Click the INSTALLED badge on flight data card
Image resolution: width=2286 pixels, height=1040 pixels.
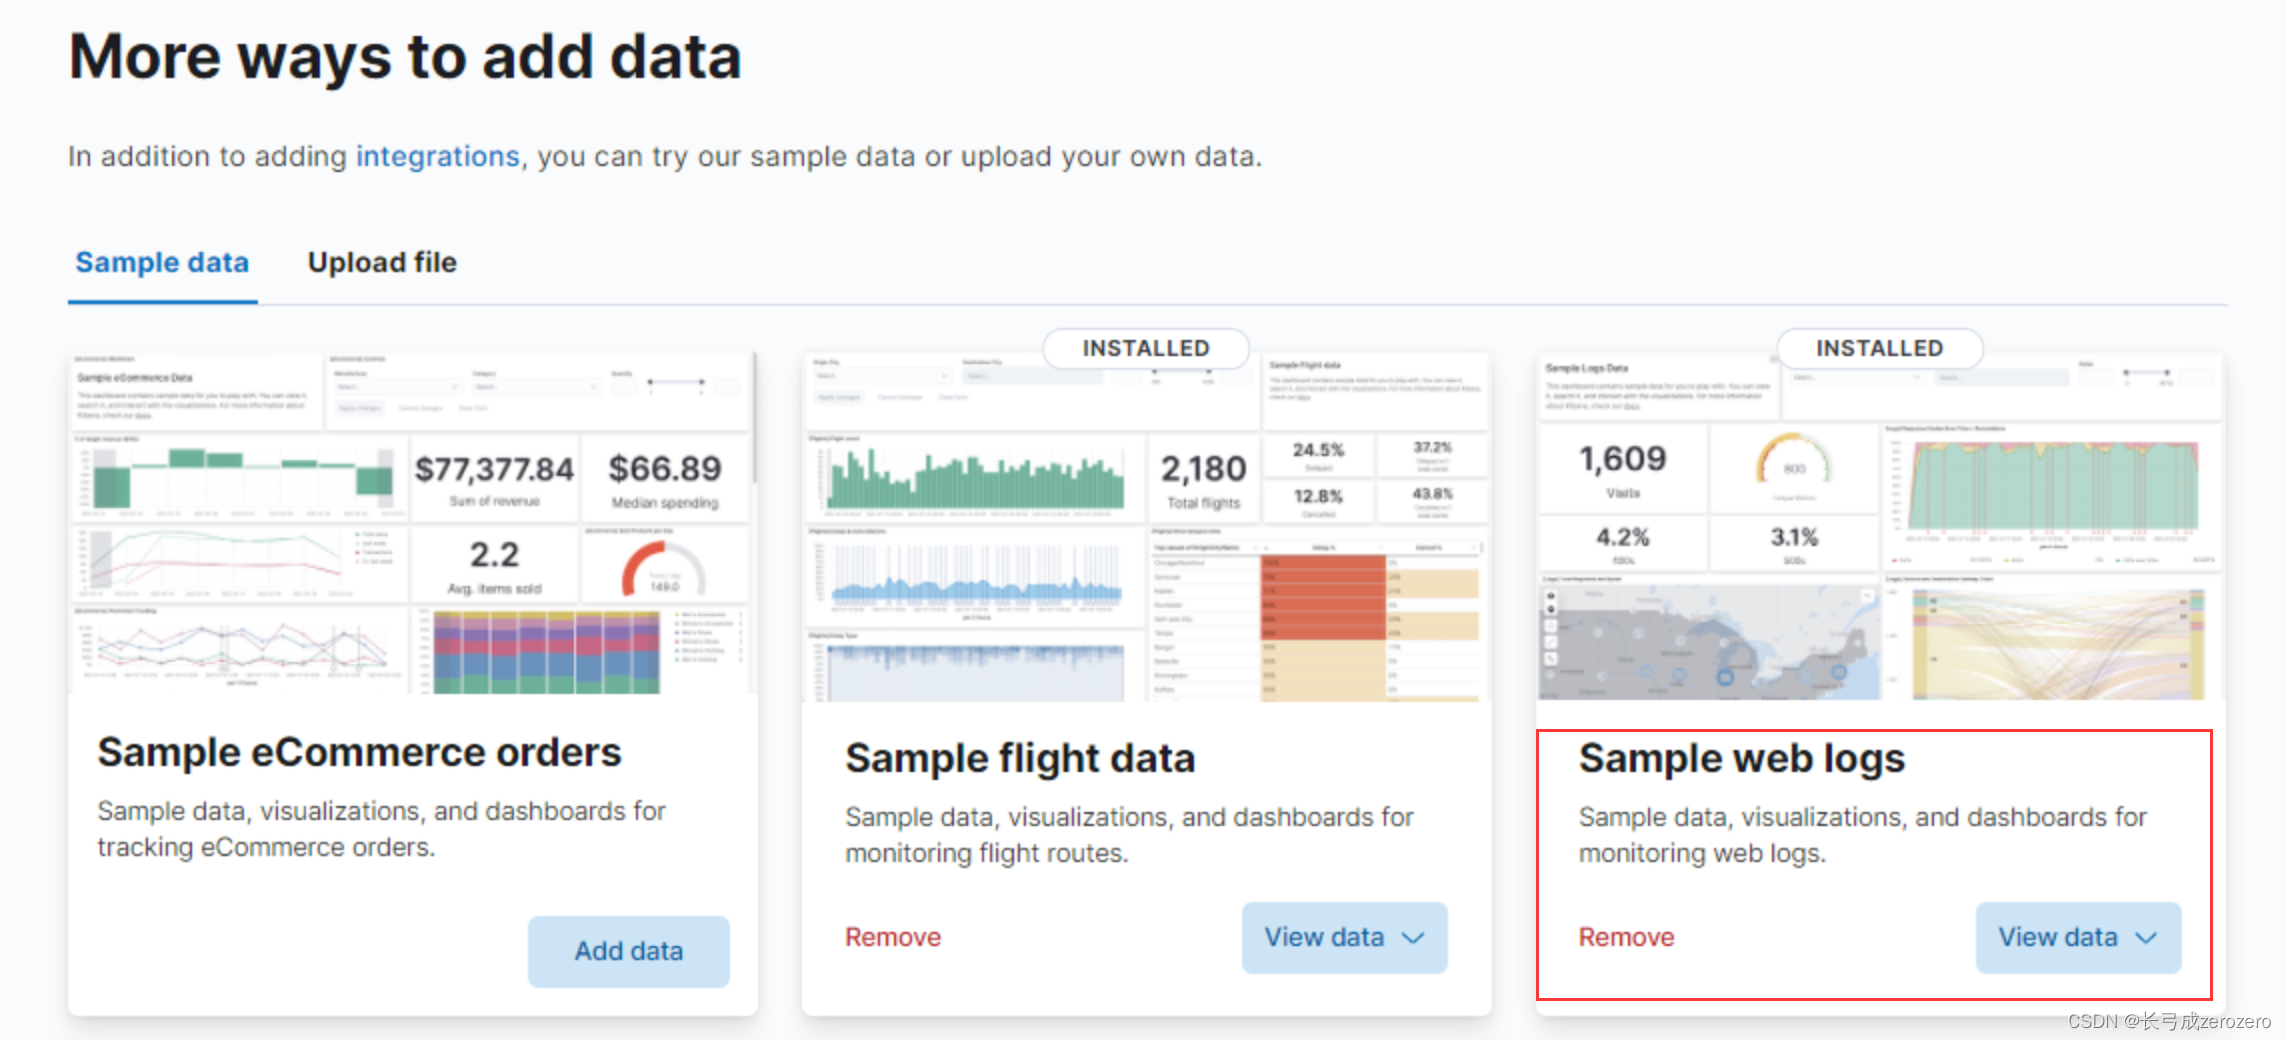(1146, 348)
